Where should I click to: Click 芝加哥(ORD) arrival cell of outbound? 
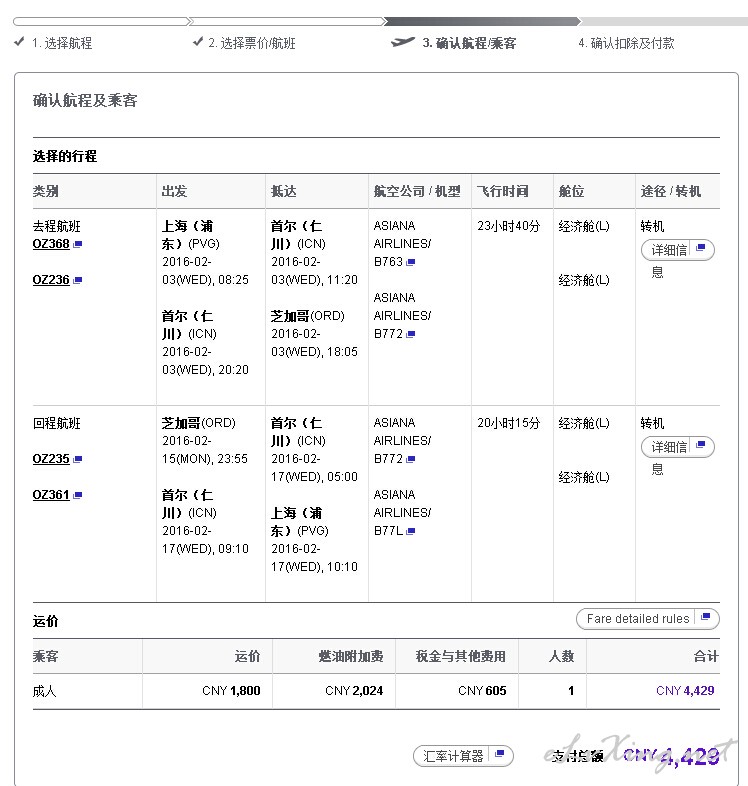click(307, 316)
